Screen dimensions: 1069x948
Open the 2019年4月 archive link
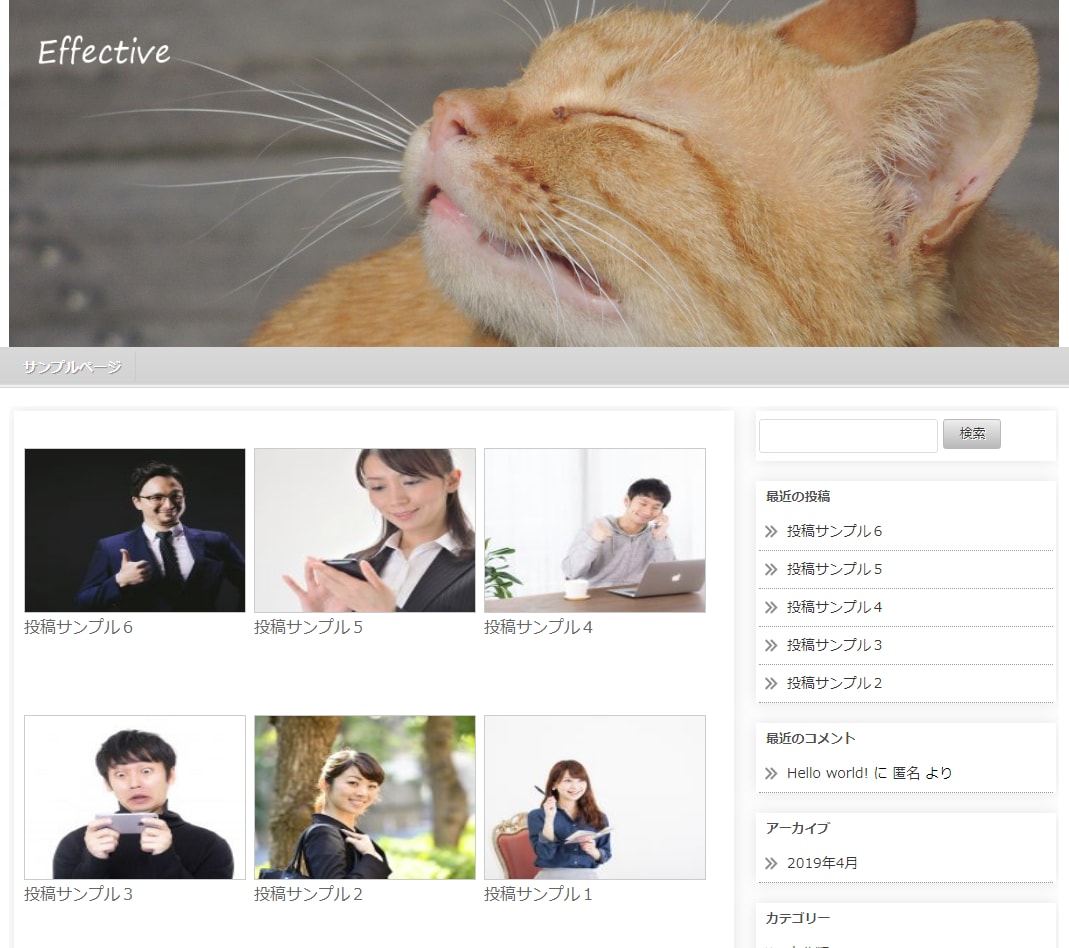pyautogui.click(x=822, y=863)
